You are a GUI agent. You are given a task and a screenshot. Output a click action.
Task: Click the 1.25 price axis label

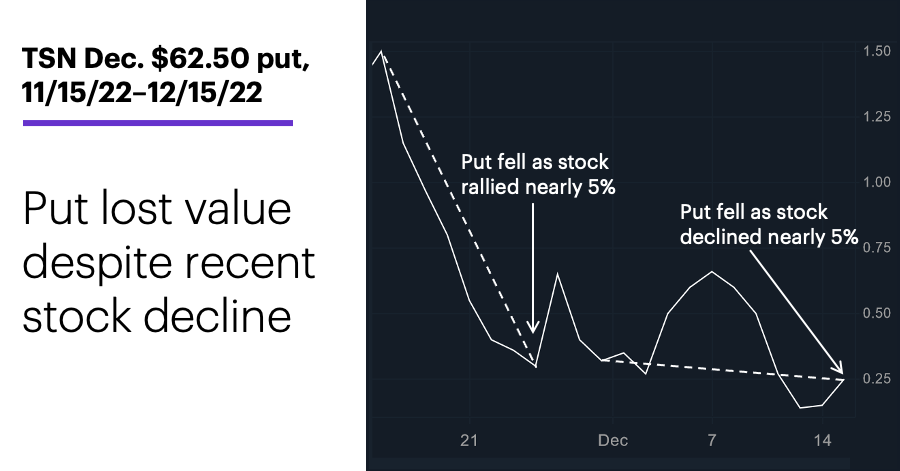pos(877,116)
